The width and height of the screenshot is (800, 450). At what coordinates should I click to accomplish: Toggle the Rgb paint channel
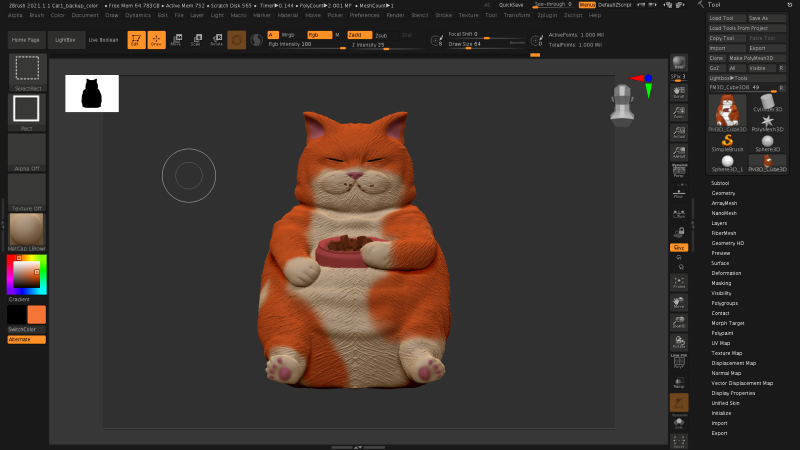[317, 34]
